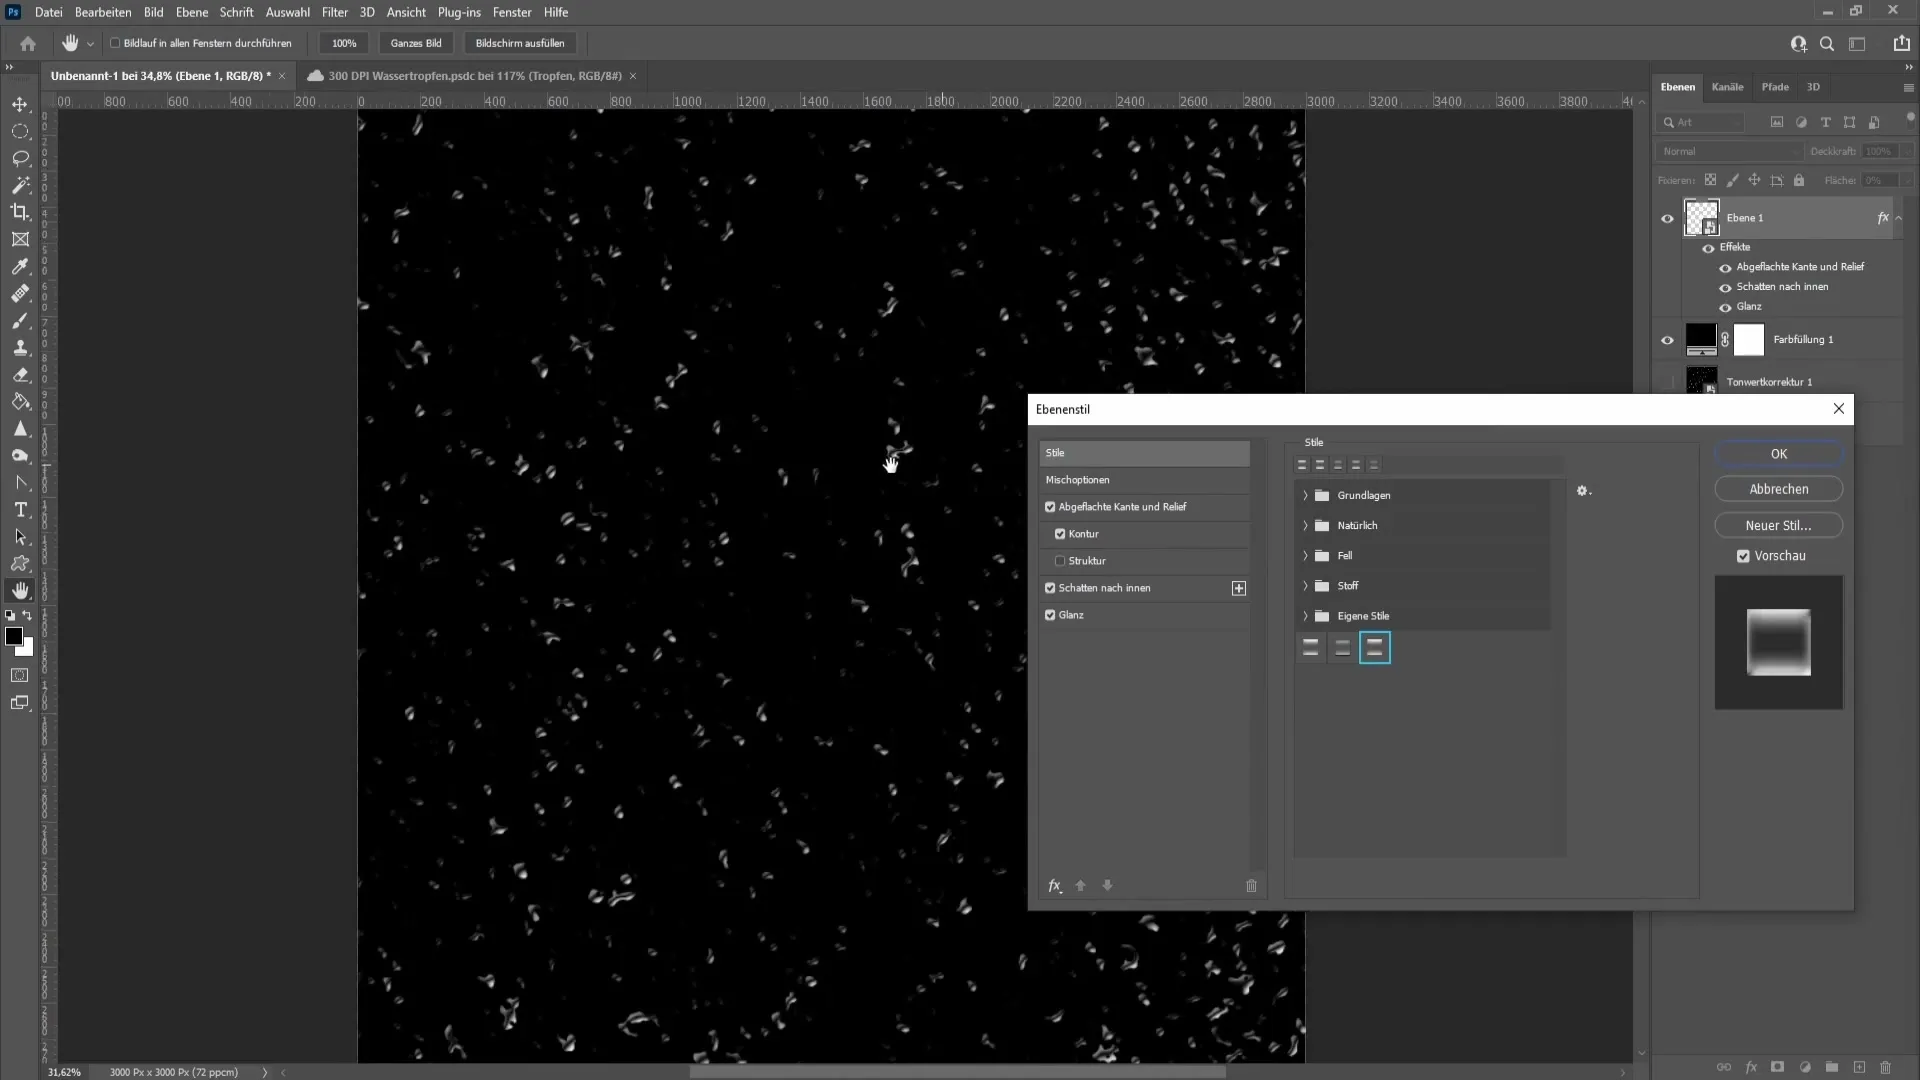The image size is (1920, 1080).
Task: Toggle Abgeflachte Kante und Relief checkbox
Action: (1051, 506)
